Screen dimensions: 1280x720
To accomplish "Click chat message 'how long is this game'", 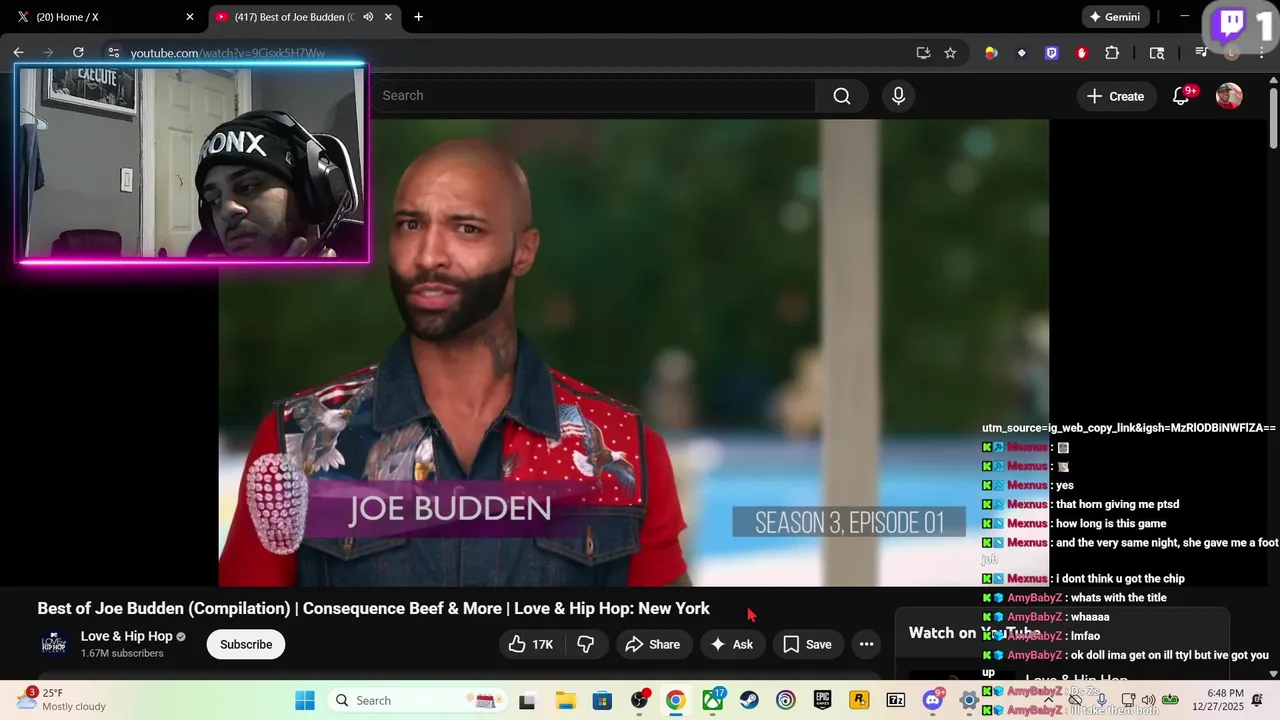I will [x=1111, y=524].
